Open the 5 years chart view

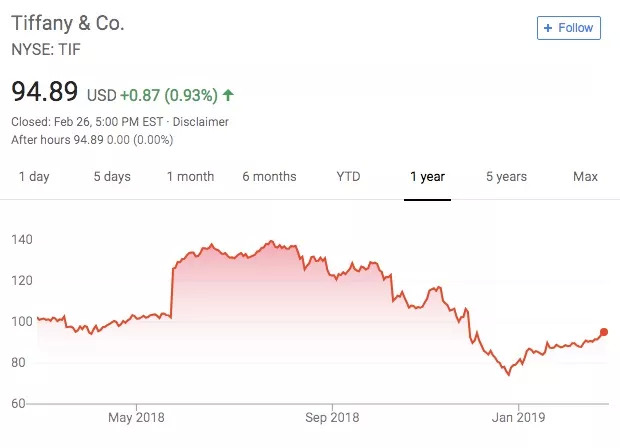(506, 177)
